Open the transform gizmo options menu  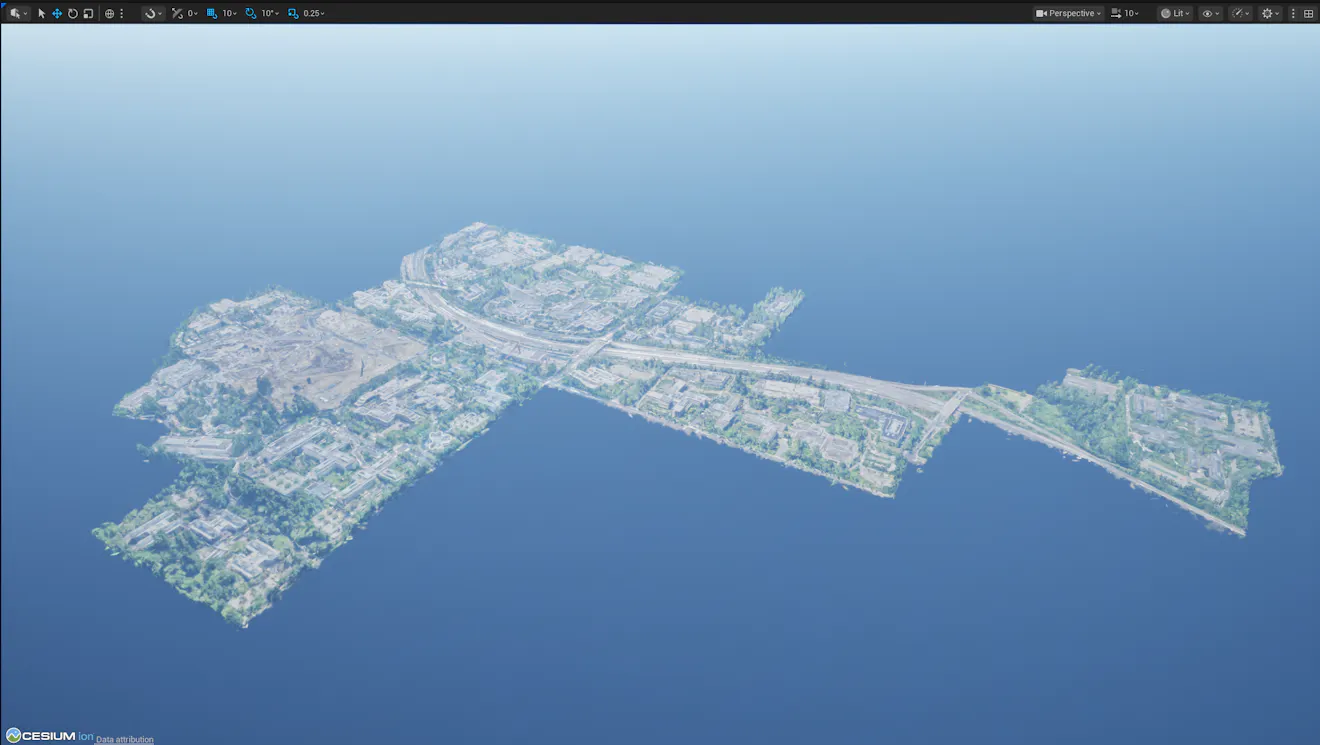point(152,13)
